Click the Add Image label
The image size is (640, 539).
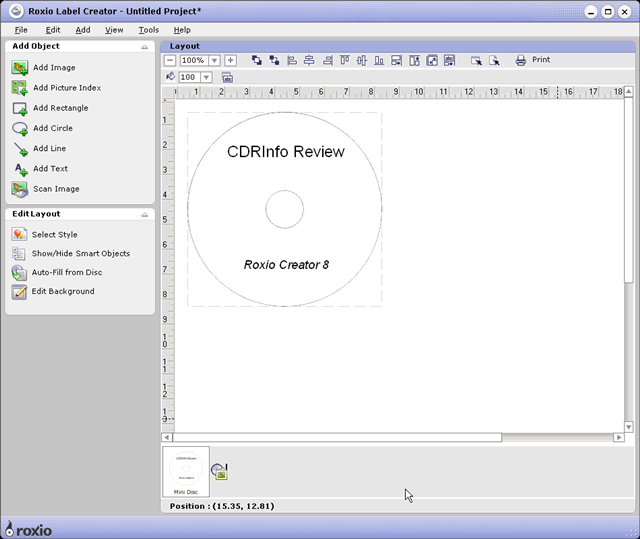54,68
